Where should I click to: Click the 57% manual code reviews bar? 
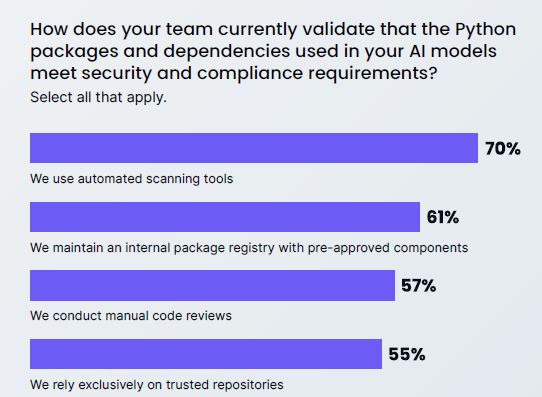click(212, 285)
